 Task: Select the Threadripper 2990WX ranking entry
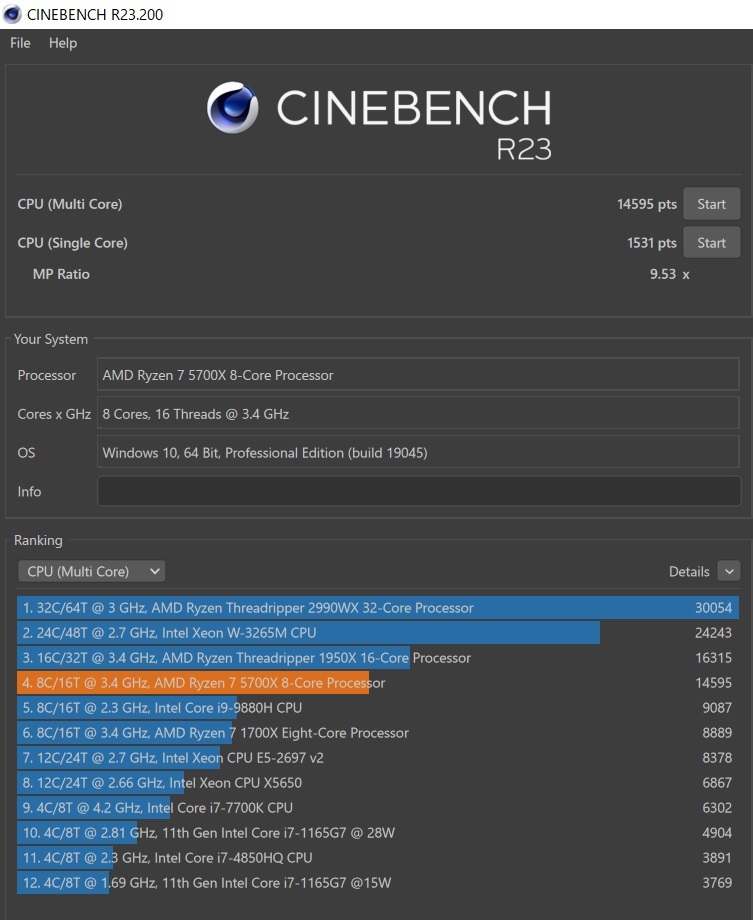377,608
